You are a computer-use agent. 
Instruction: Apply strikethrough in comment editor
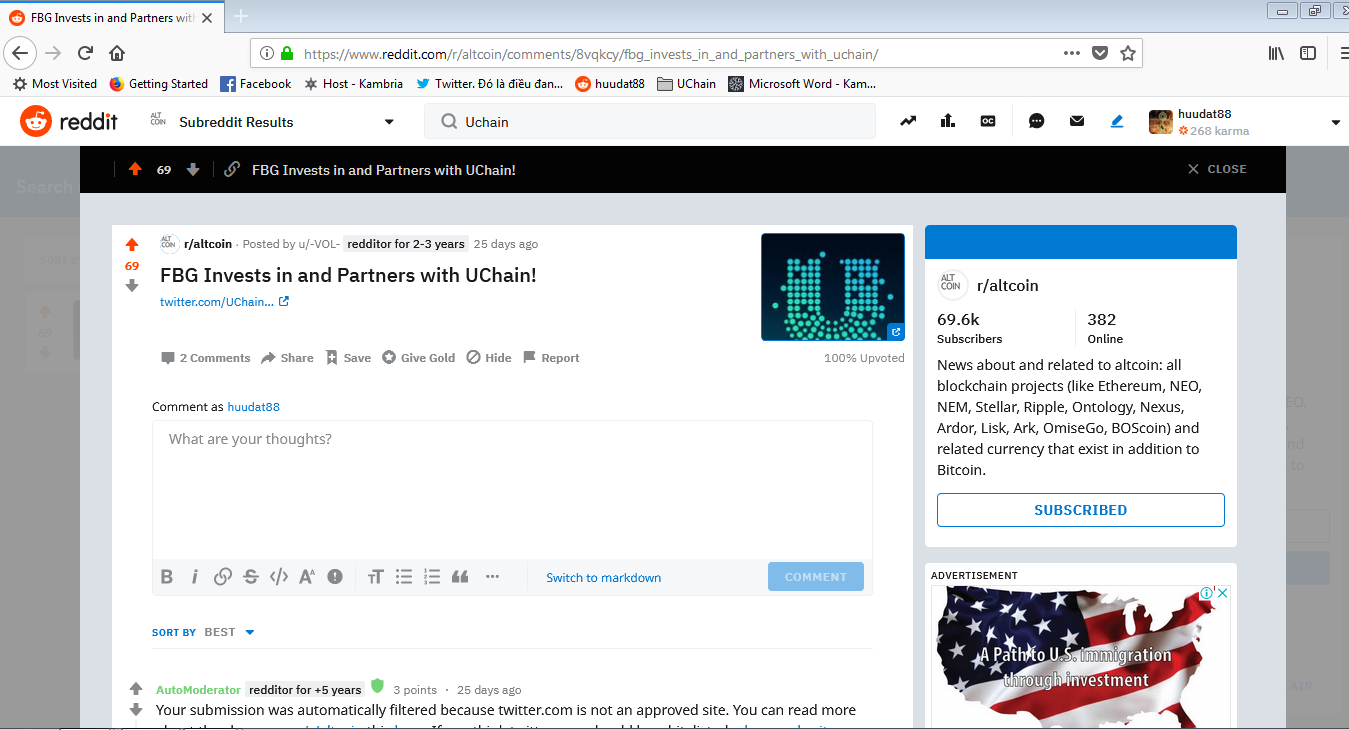[x=251, y=576]
